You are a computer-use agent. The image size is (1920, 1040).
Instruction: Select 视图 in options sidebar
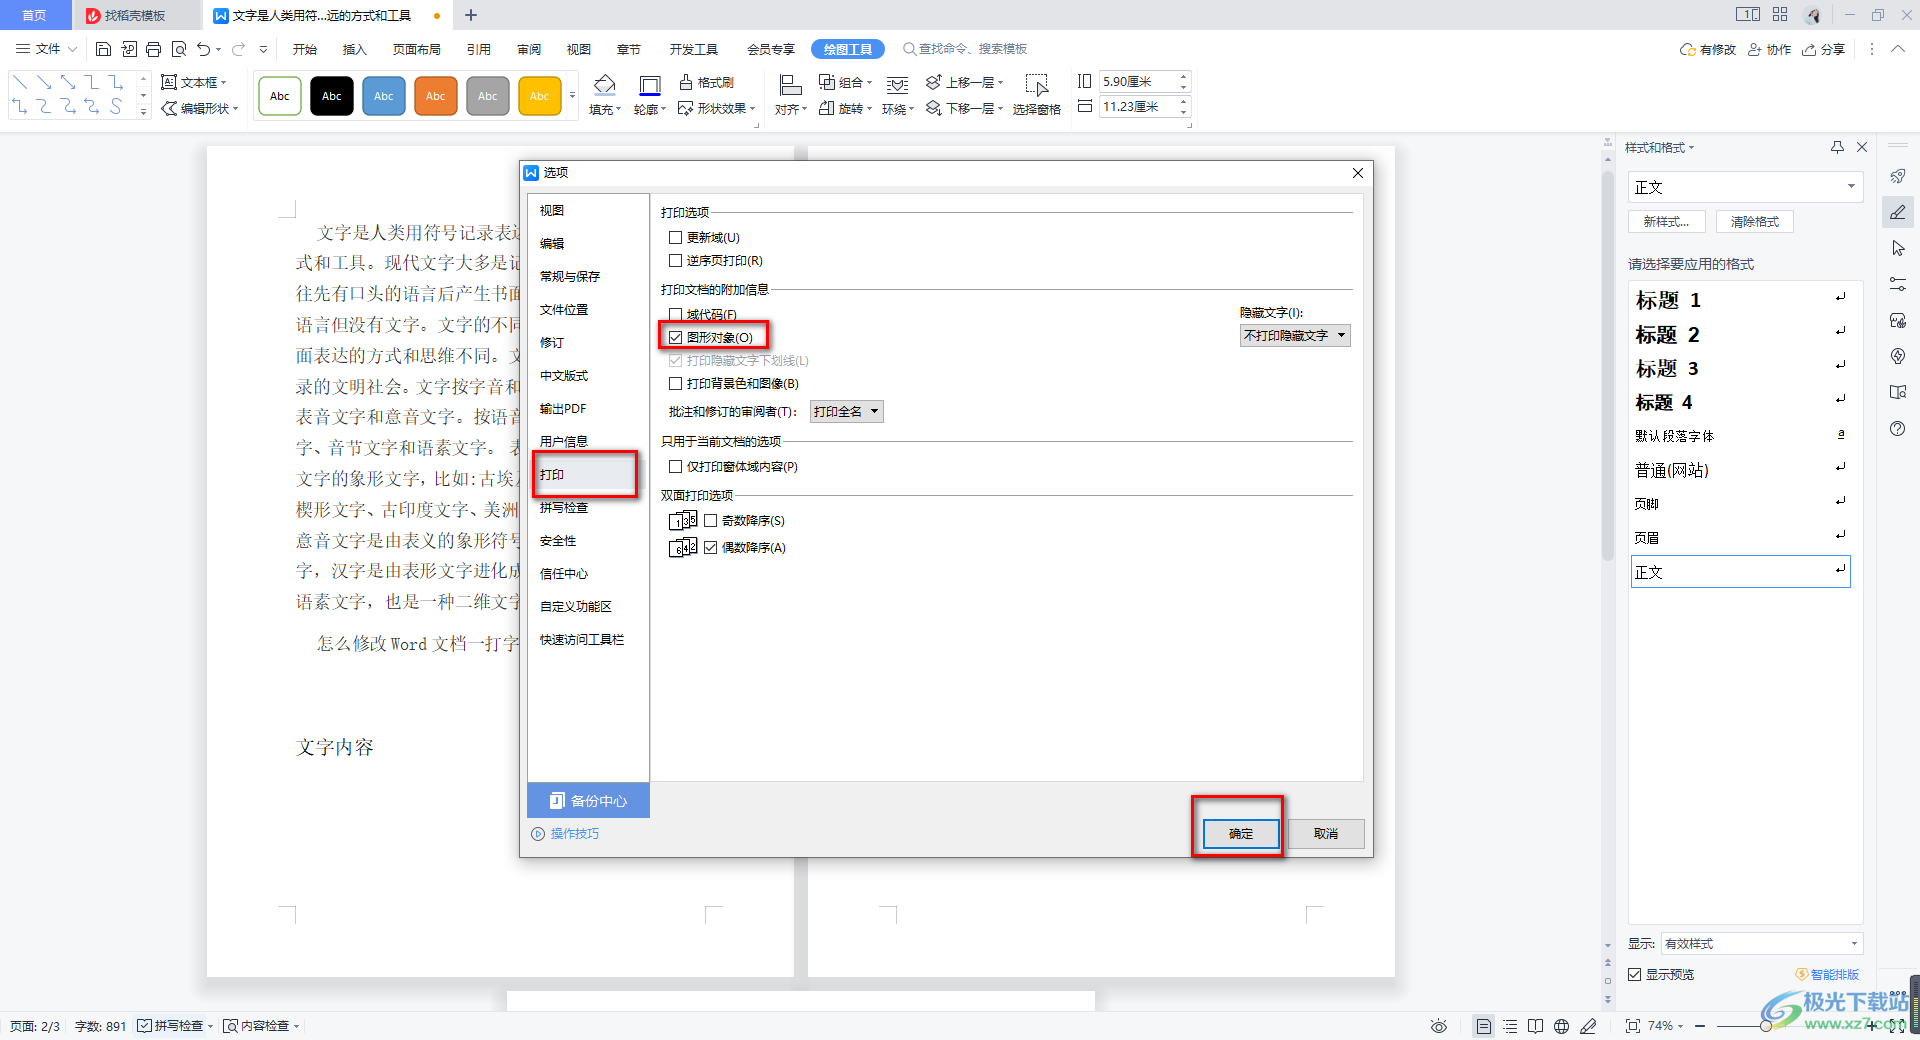click(x=552, y=211)
